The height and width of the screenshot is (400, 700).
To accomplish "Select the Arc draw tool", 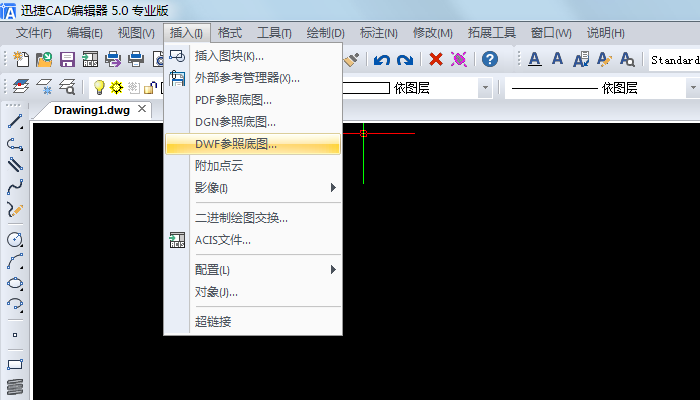I will tap(15, 261).
